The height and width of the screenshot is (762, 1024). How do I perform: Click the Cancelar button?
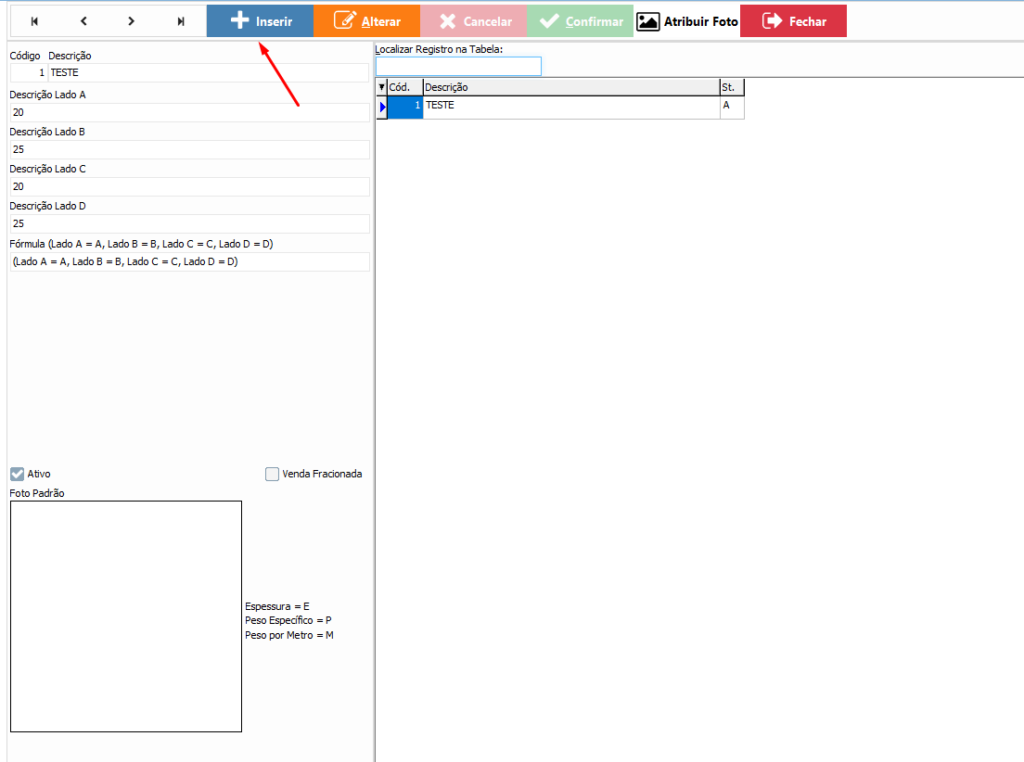point(474,21)
